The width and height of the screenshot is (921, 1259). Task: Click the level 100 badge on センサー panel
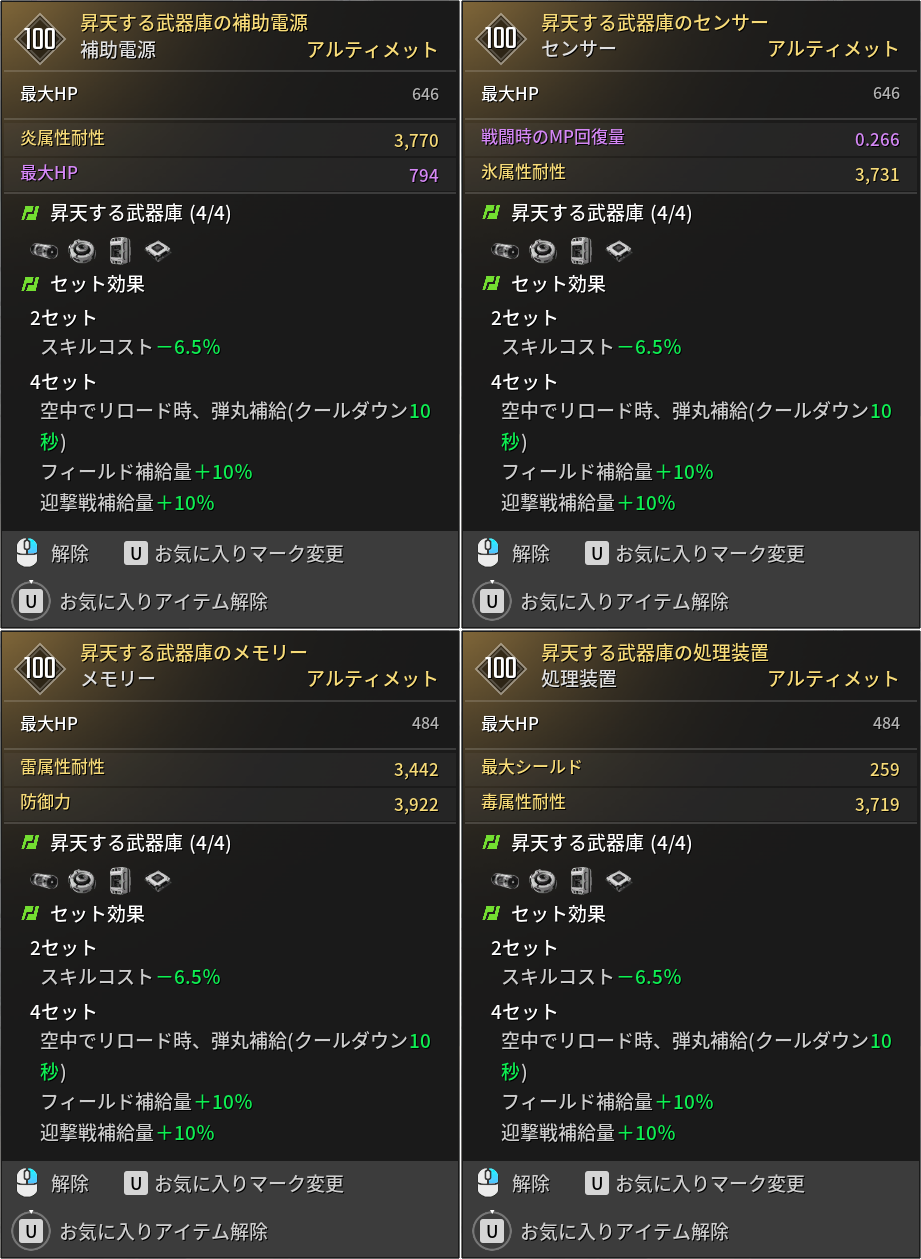click(x=501, y=38)
